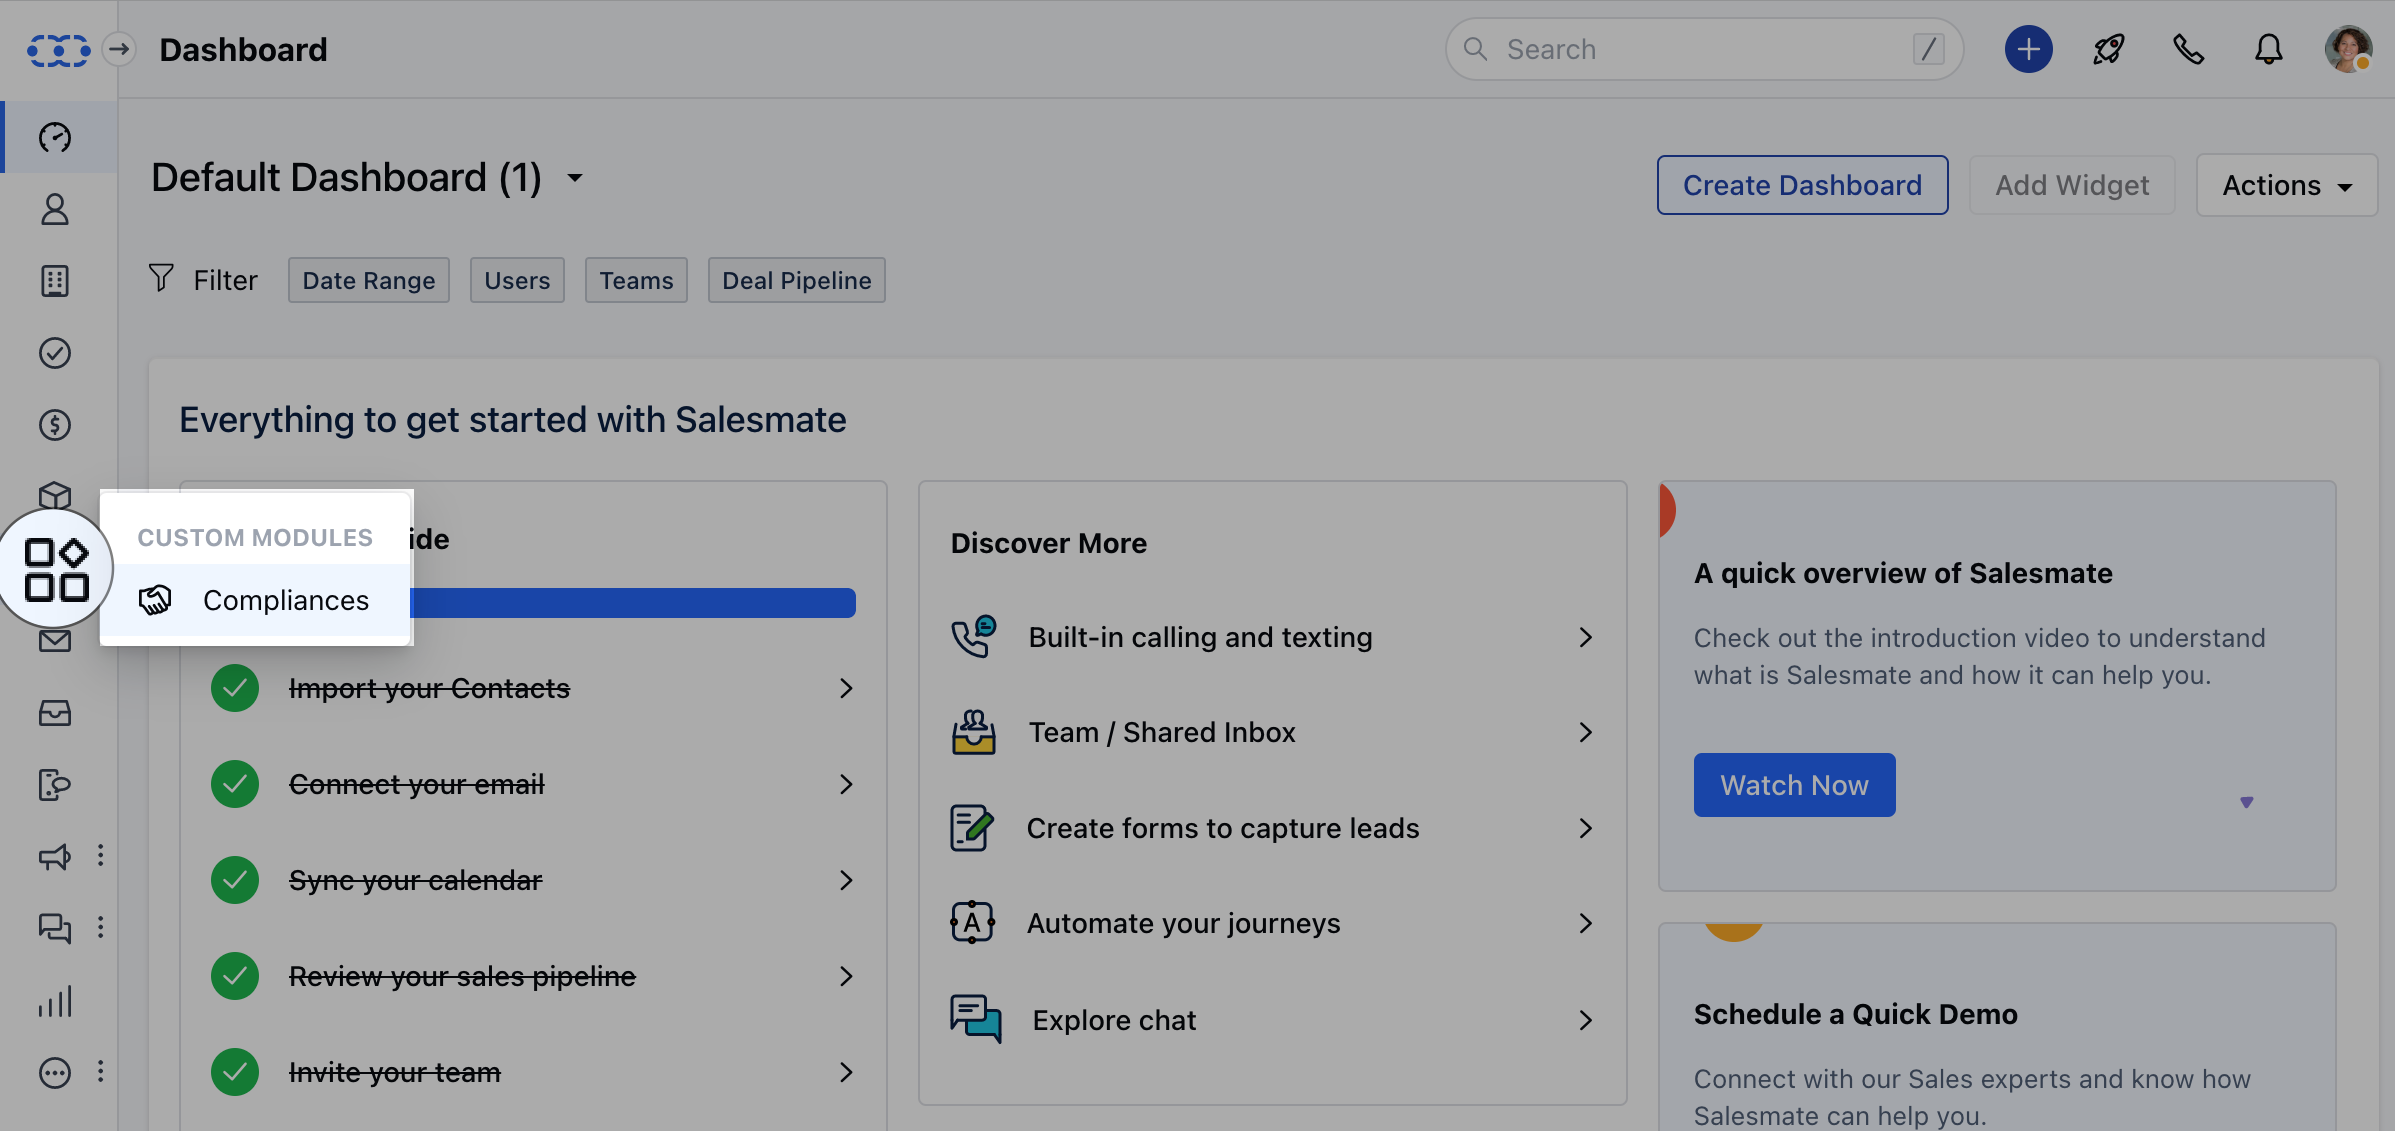Expand Create forms to capture leads chevron

[1586, 828]
